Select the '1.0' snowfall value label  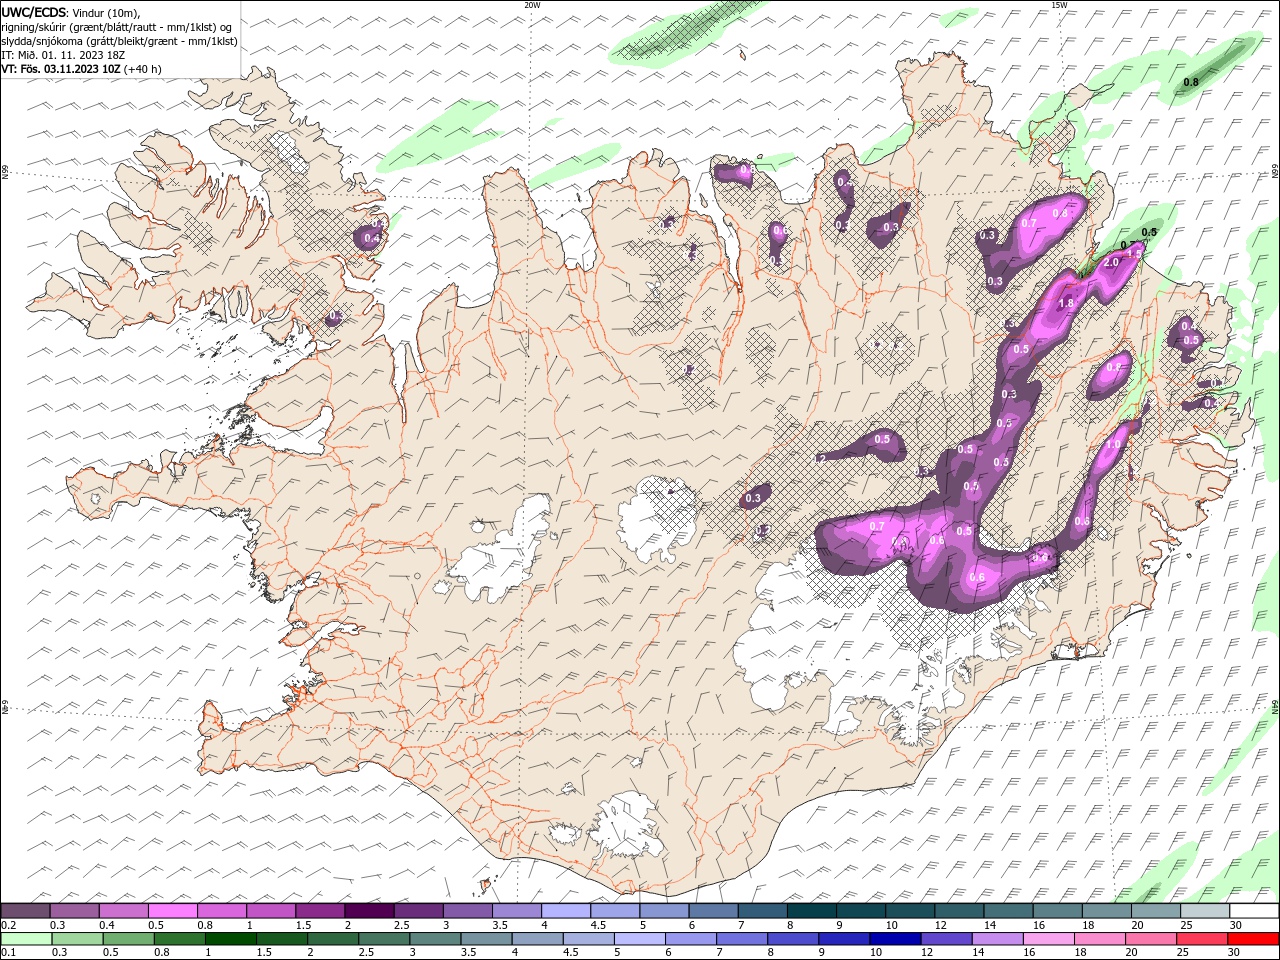pyautogui.click(x=1113, y=444)
